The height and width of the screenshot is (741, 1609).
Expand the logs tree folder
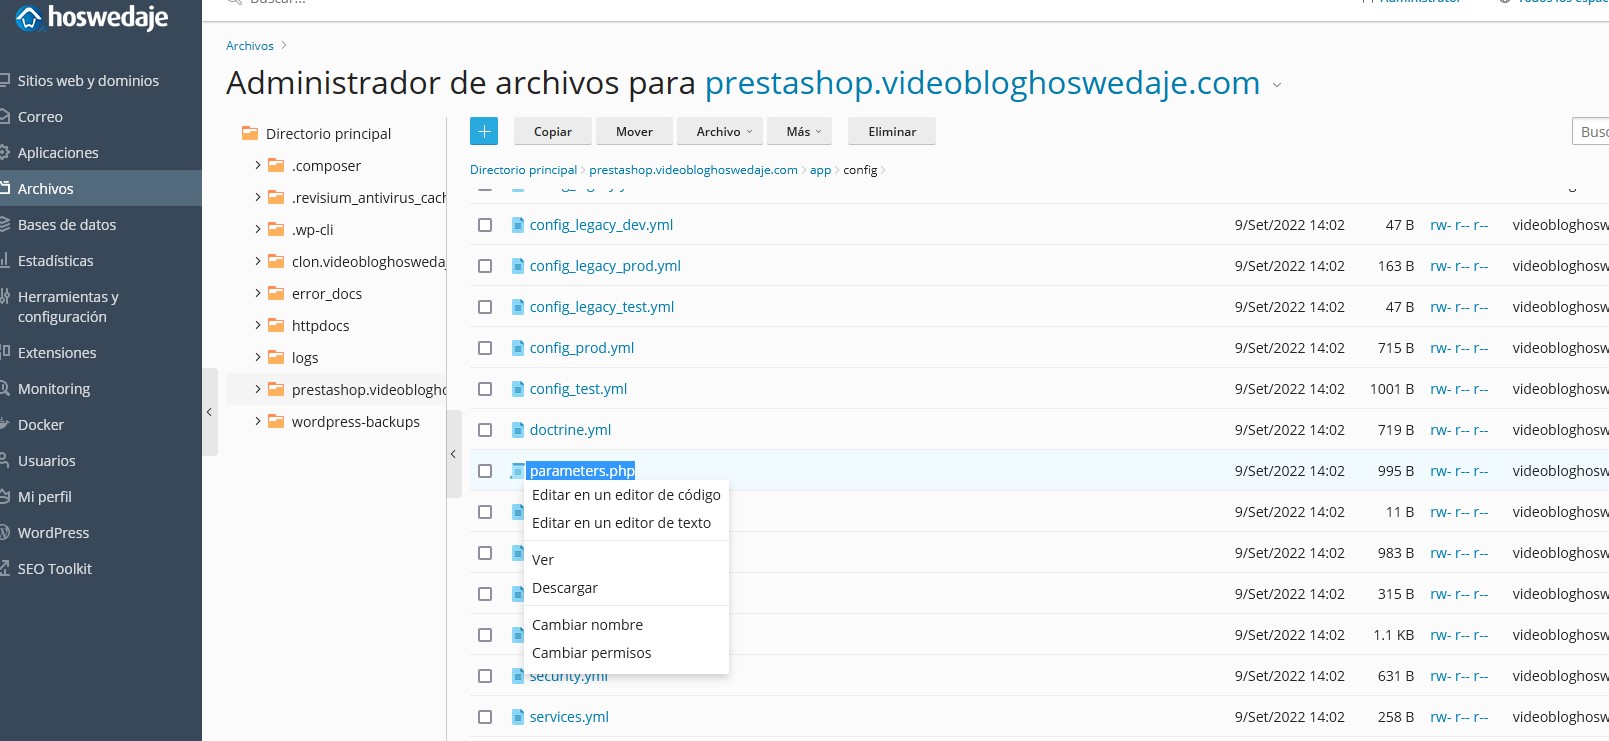(257, 357)
